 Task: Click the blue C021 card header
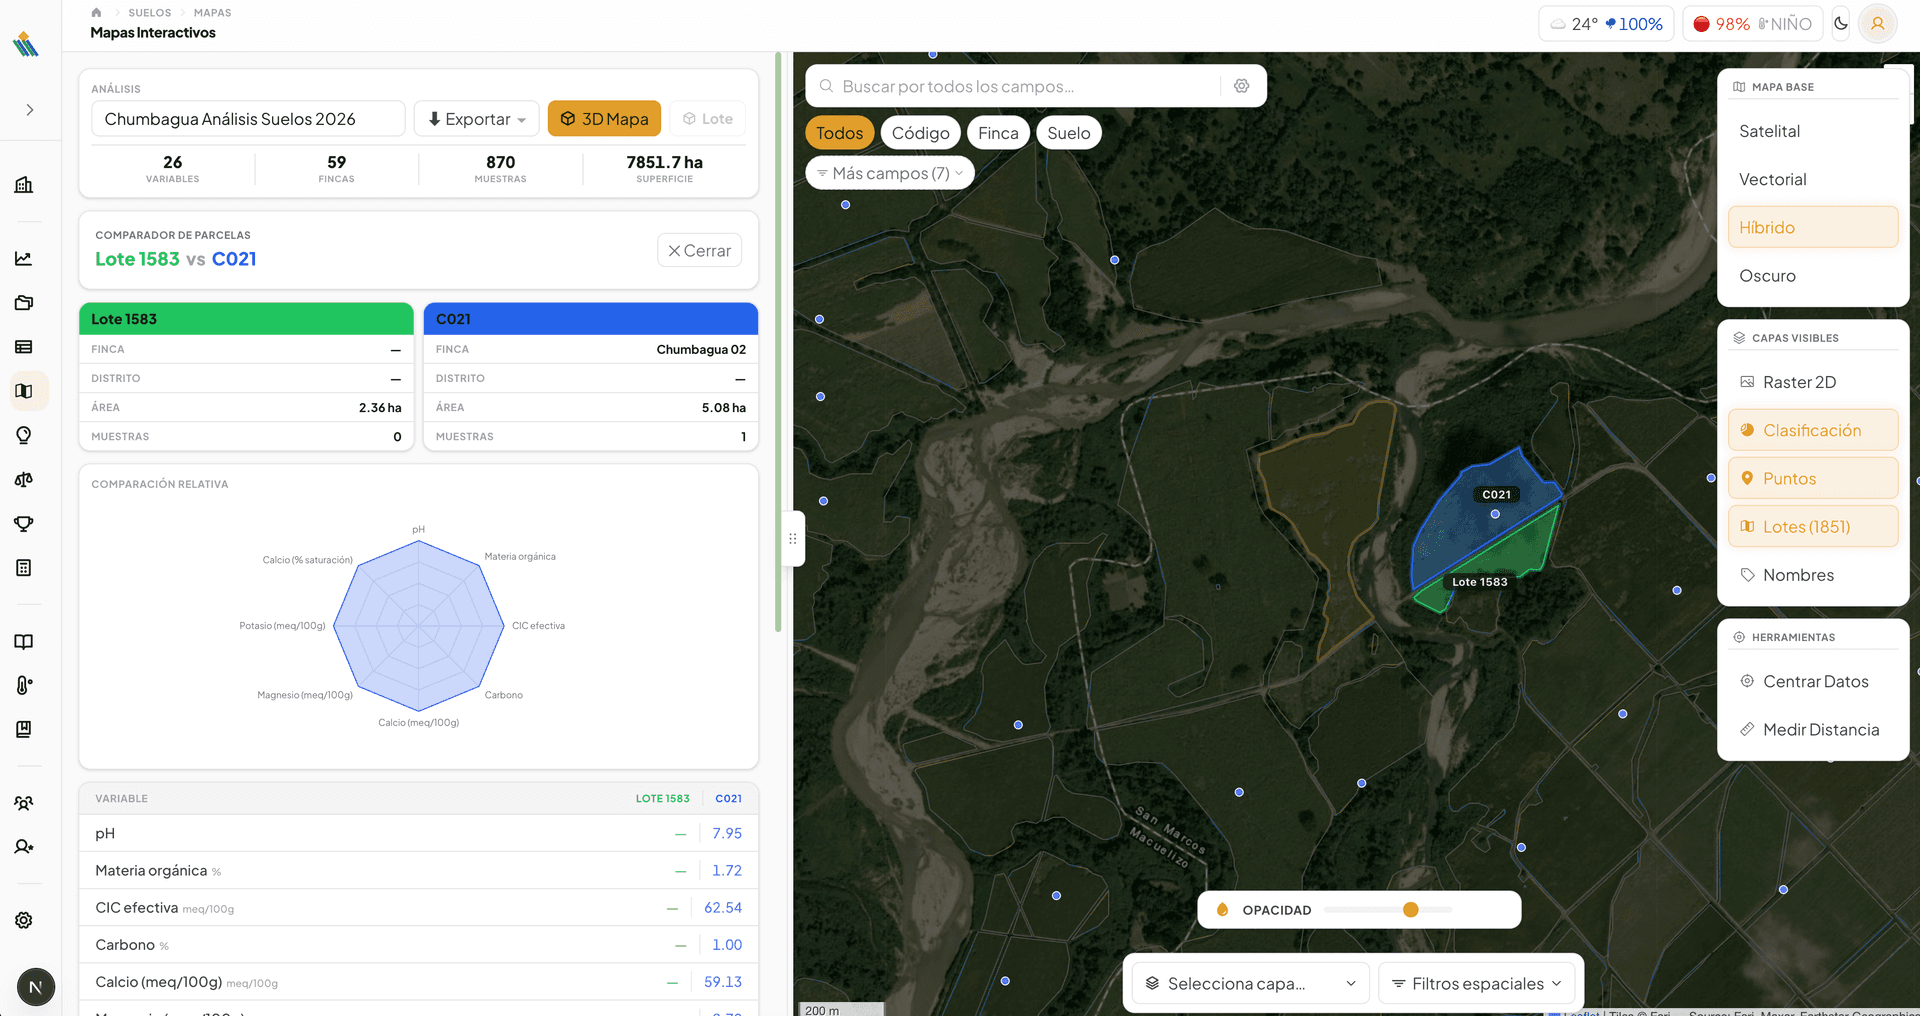point(591,319)
